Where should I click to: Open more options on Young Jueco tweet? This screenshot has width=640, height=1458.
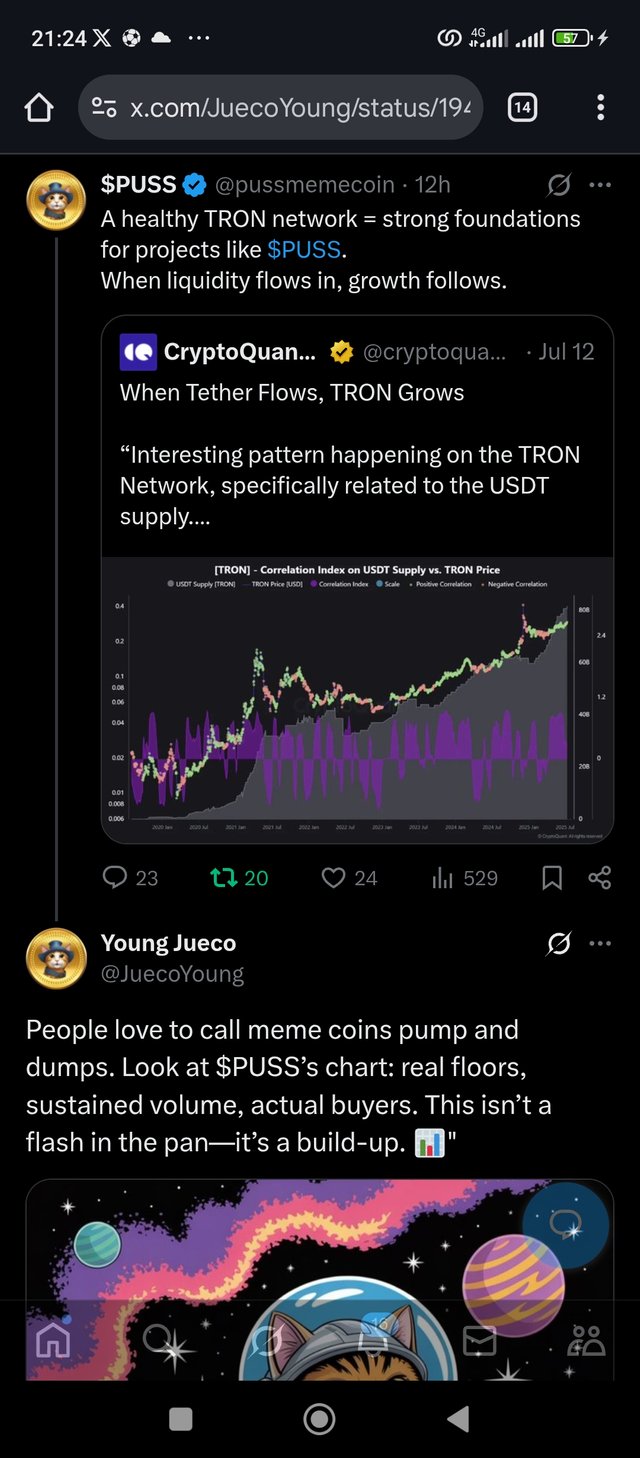(600, 943)
